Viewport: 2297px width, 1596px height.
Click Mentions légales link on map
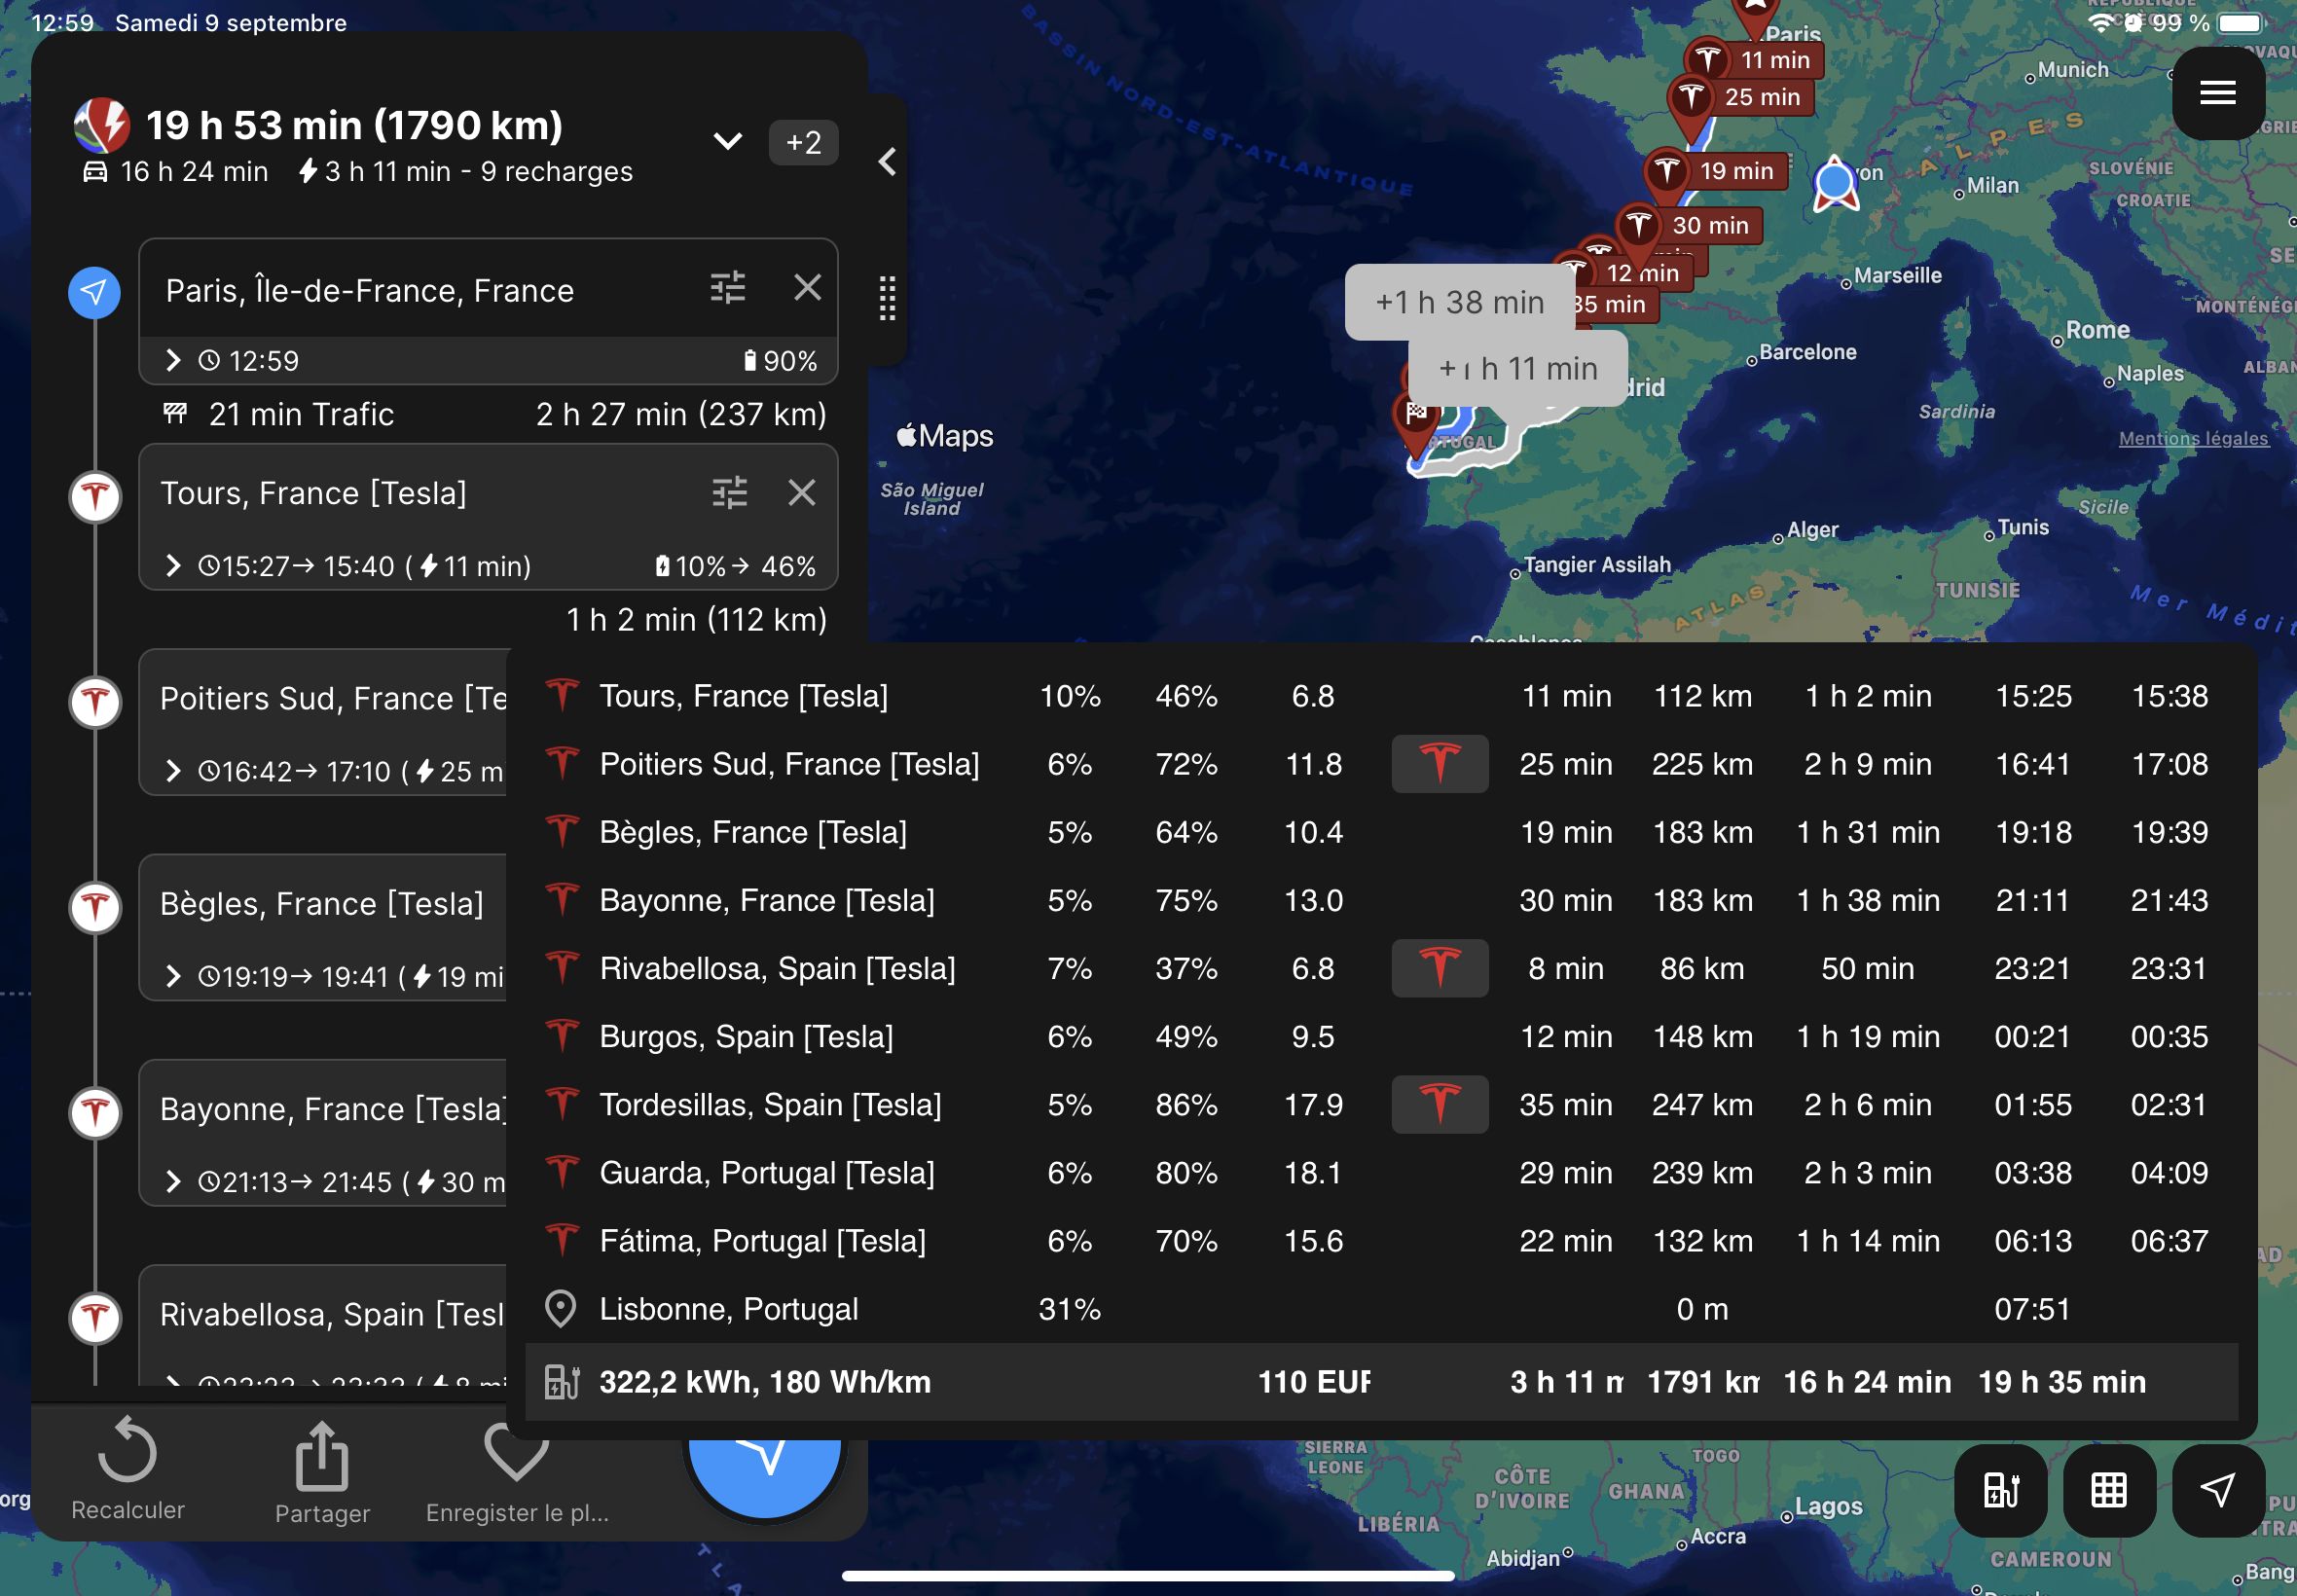click(2192, 438)
